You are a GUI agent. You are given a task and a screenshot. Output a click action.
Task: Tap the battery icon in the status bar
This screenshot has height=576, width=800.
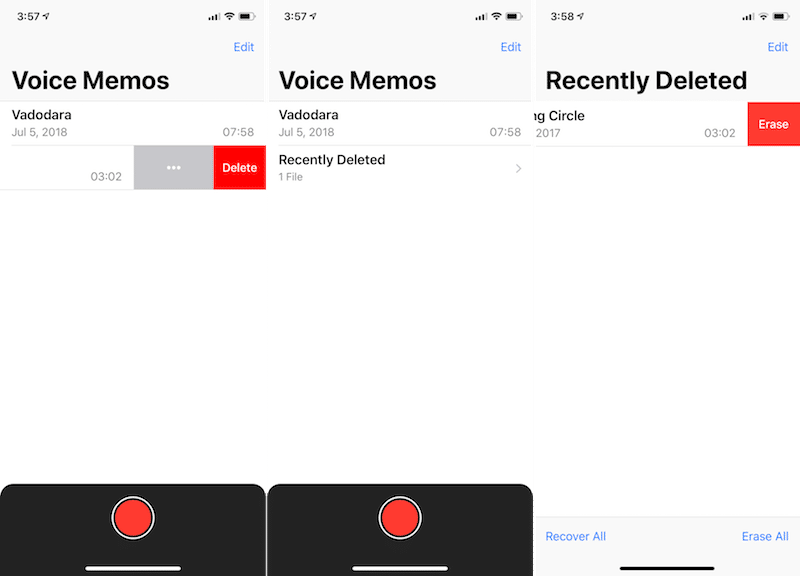(246, 16)
